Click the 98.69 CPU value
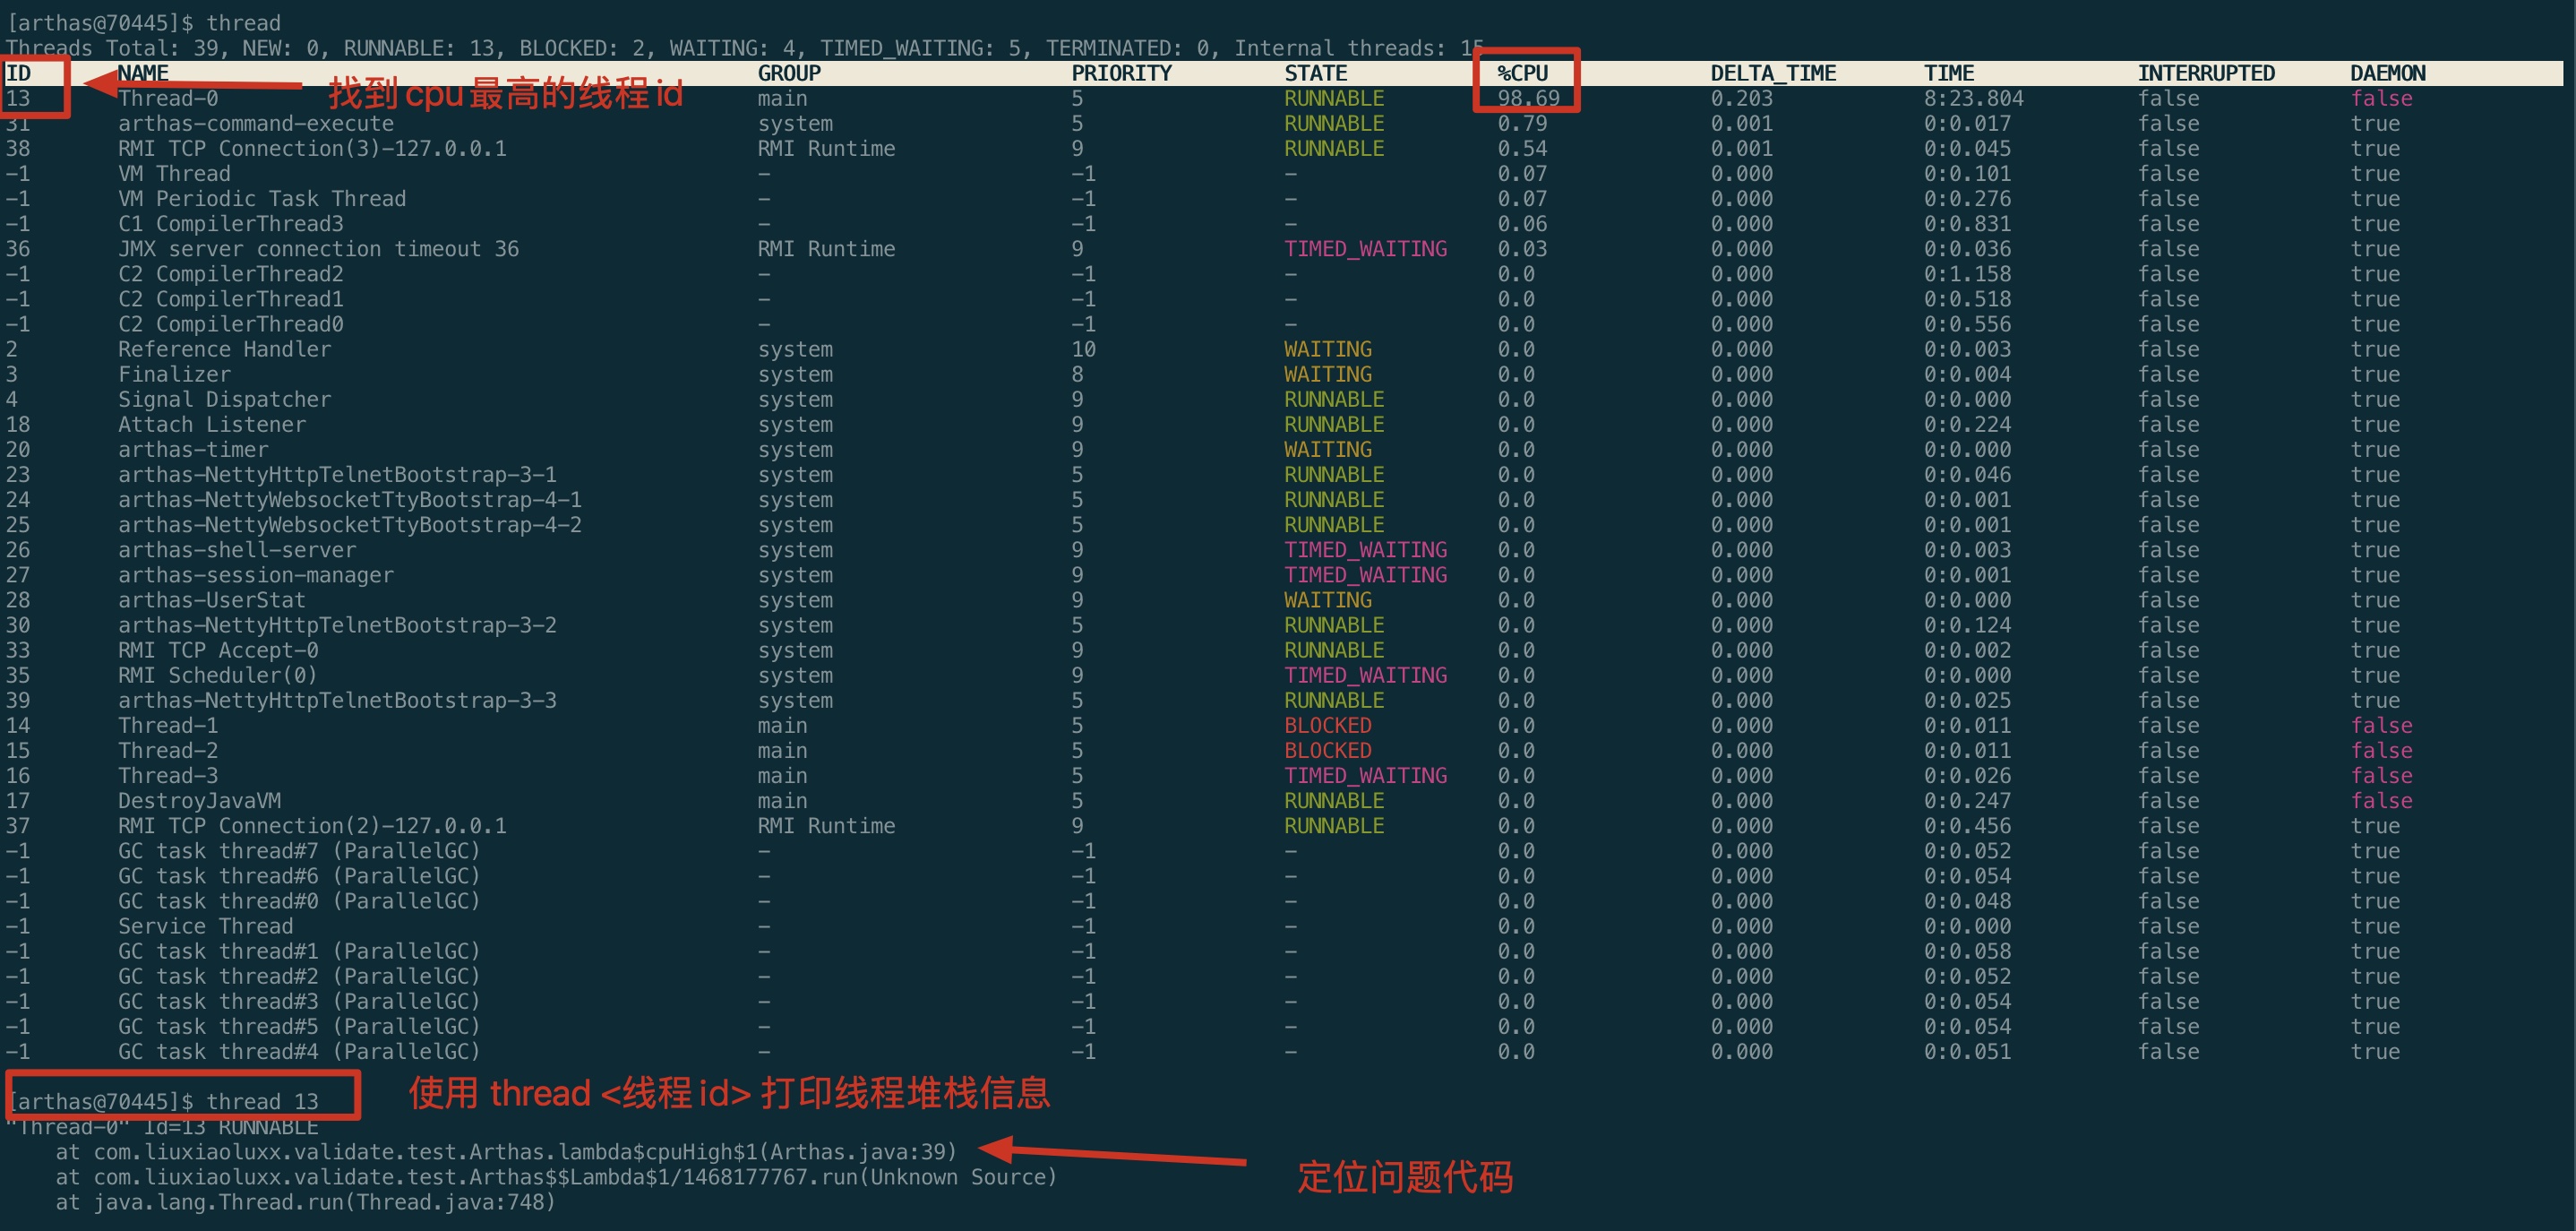2576x1231 pixels. (x=1528, y=98)
